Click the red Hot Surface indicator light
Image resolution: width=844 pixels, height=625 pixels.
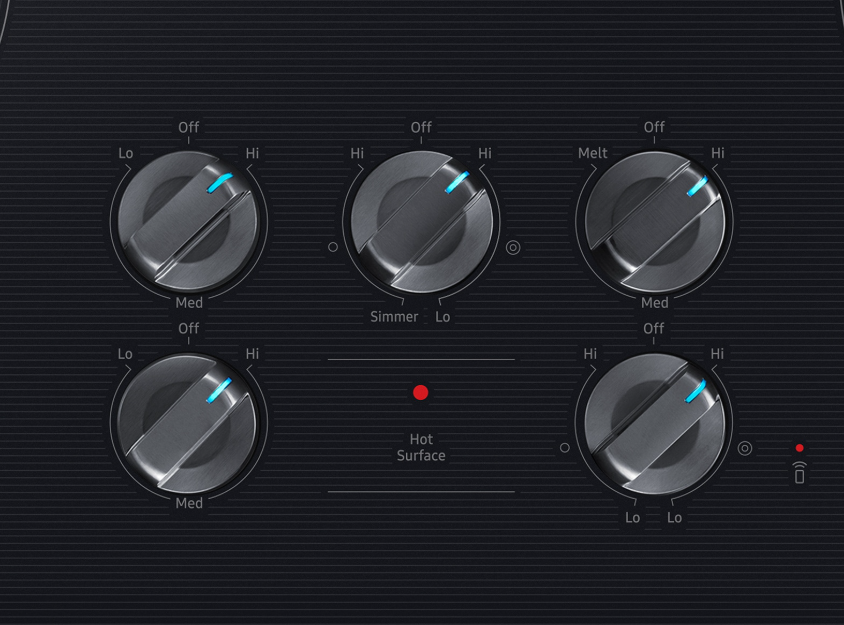coord(420,393)
